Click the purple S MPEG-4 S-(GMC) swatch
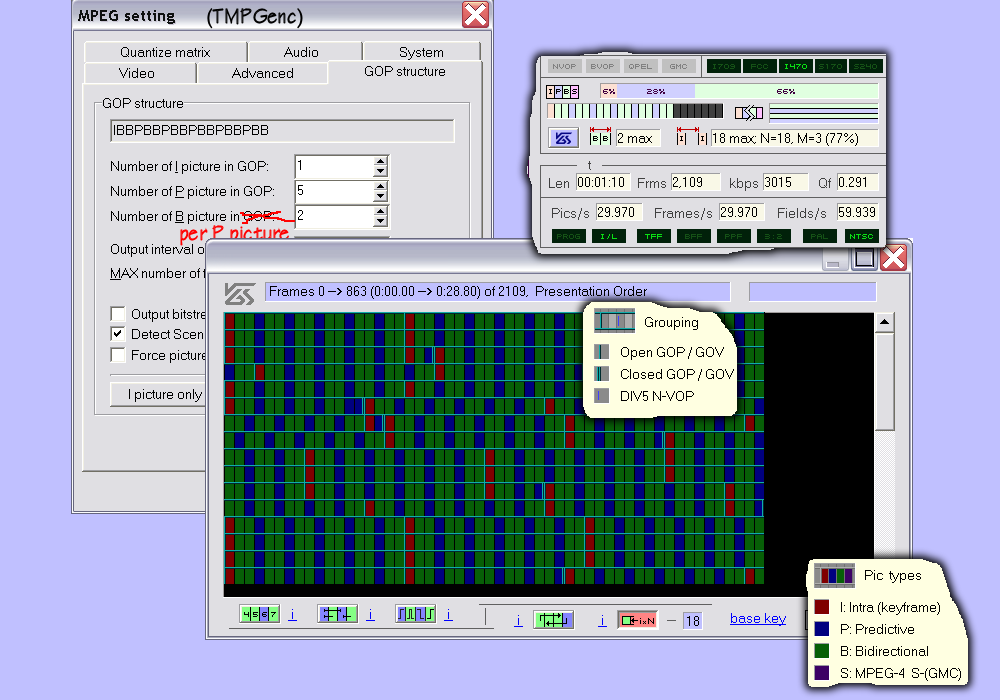The image size is (1000, 700). [x=822, y=673]
